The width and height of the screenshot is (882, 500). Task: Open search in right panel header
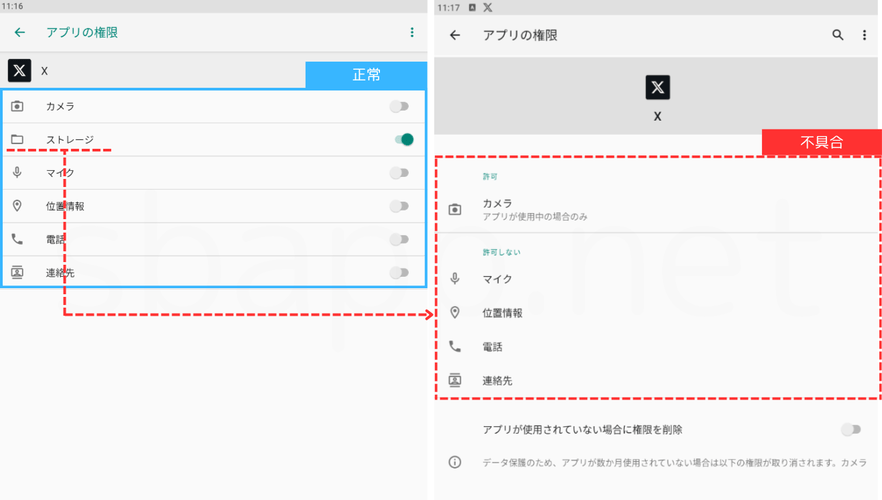[x=838, y=35]
